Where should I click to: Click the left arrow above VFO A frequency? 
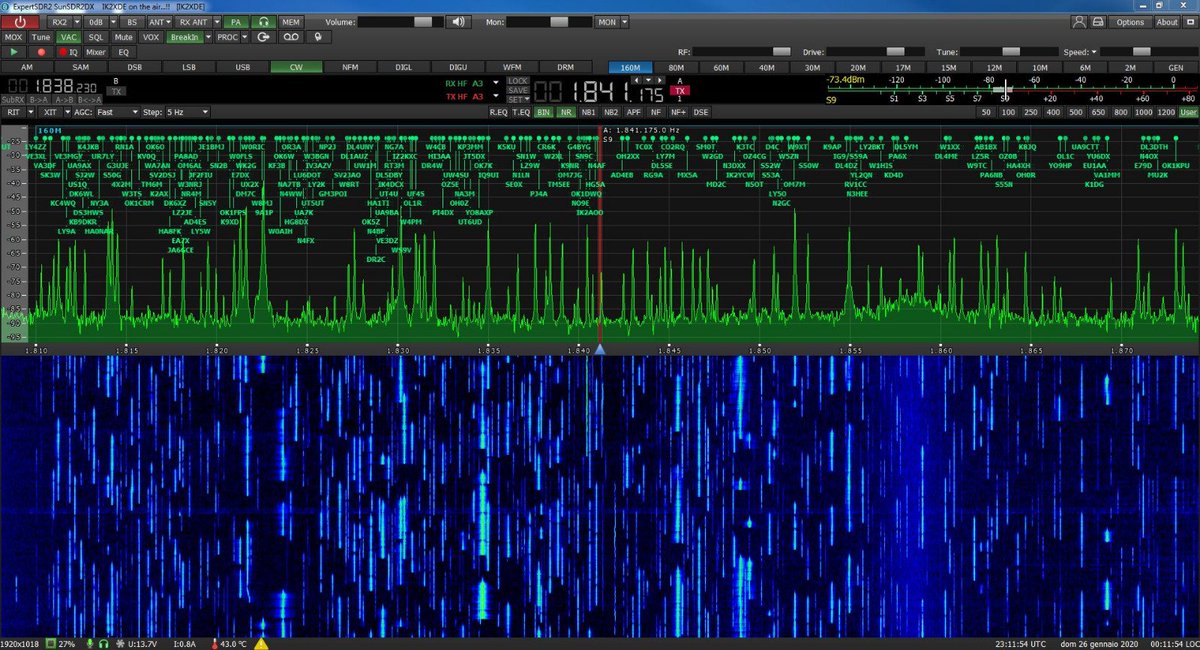(x=638, y=80)
